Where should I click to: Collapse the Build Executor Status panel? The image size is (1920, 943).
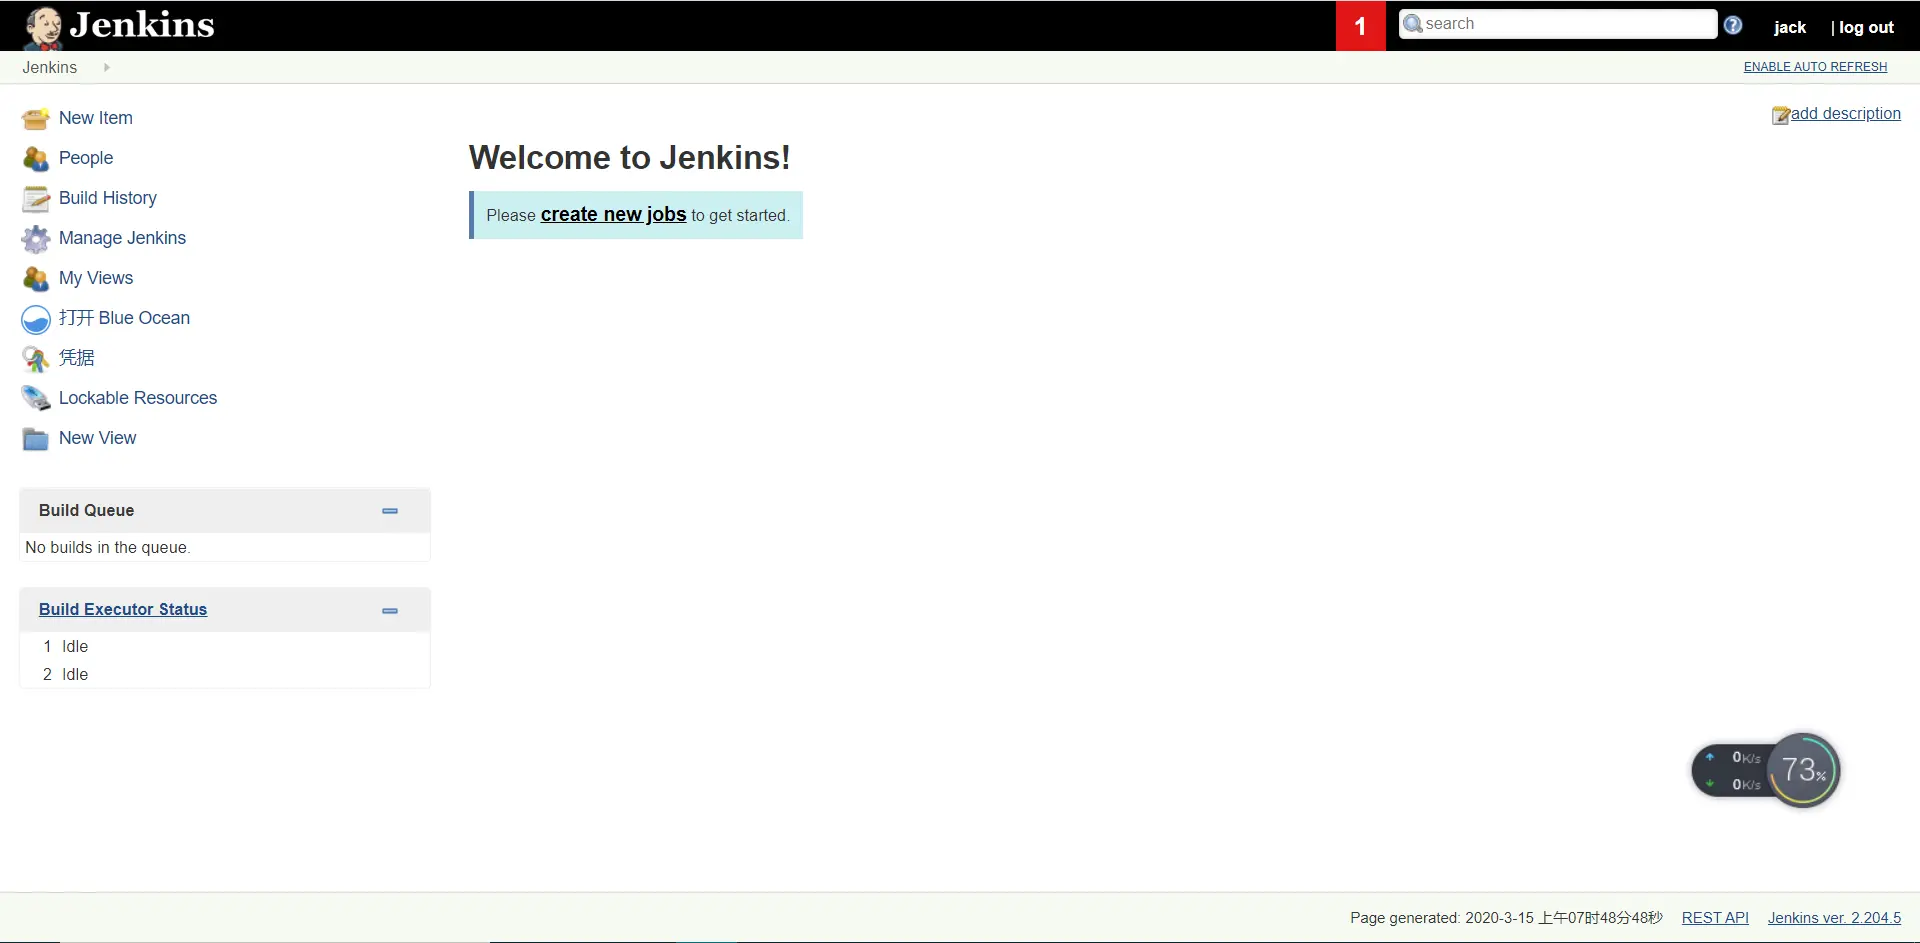390,610
